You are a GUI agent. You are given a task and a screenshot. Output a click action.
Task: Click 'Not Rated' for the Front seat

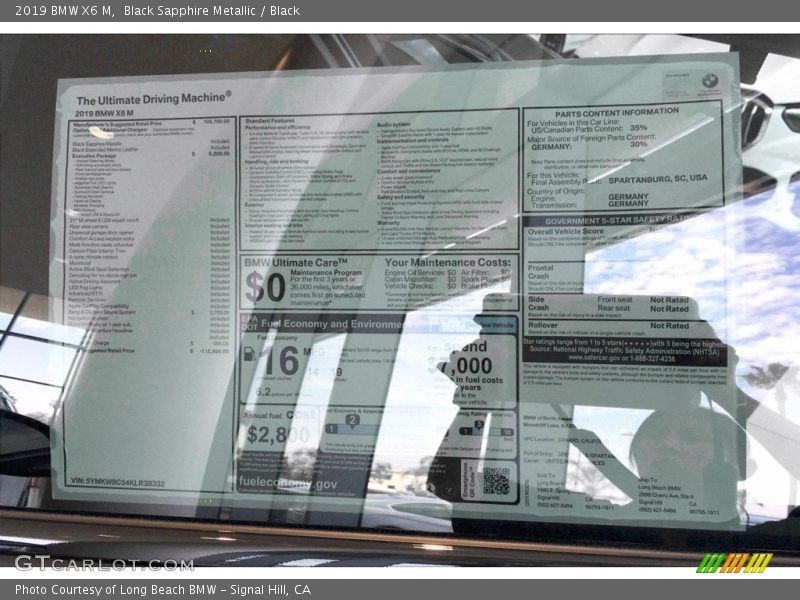[x=669, y=300]
